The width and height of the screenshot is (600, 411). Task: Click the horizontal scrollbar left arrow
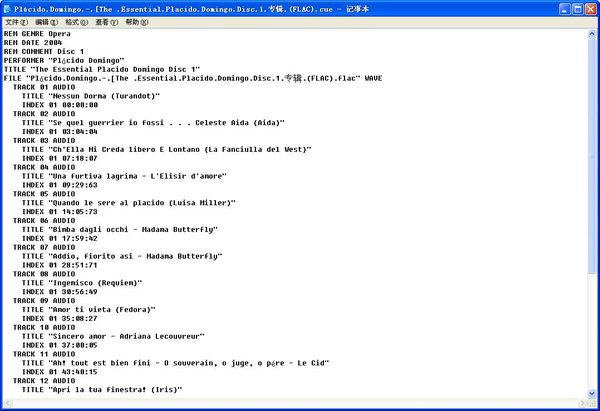8,403
